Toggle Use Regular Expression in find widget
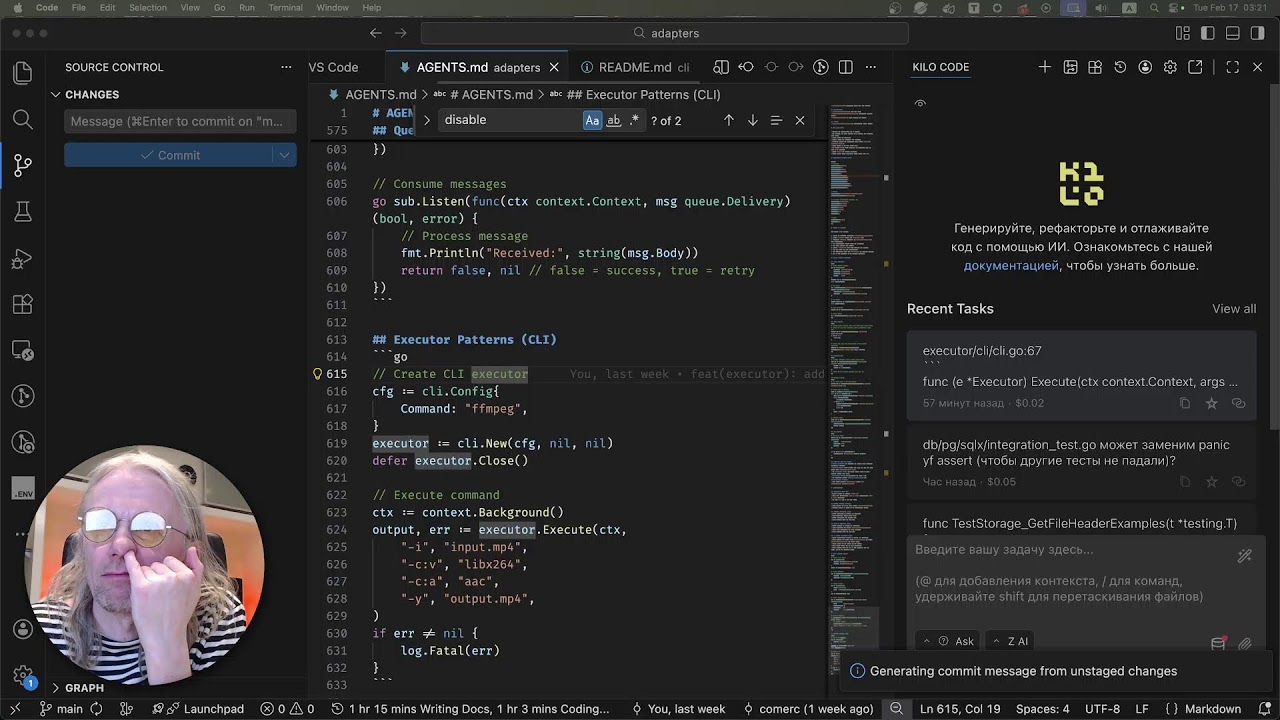The width and height of the screenshot is (1280, 720). (634, 120)
